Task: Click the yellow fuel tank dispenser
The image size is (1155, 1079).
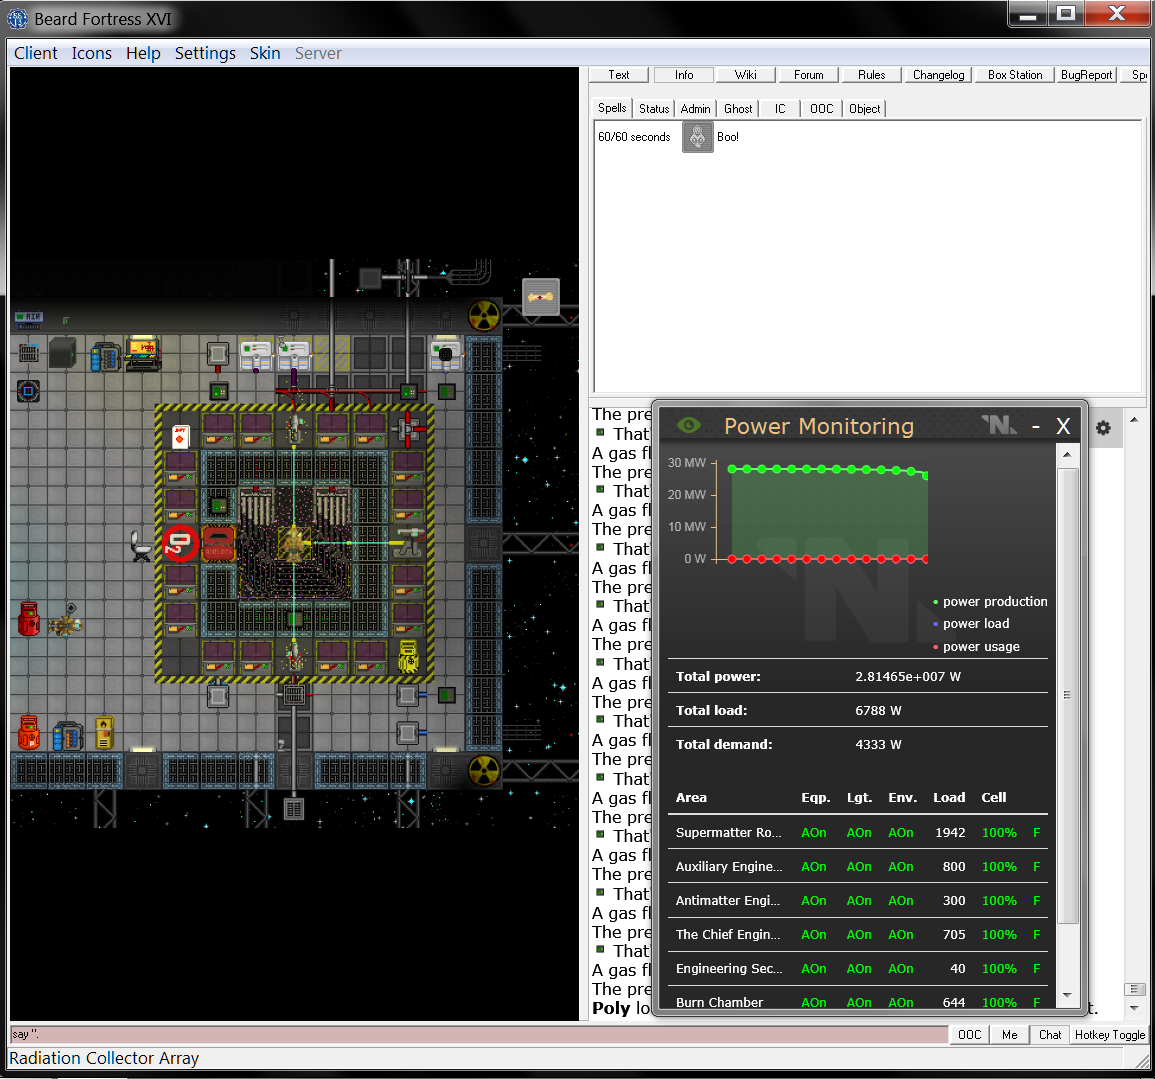Action: 104,732
